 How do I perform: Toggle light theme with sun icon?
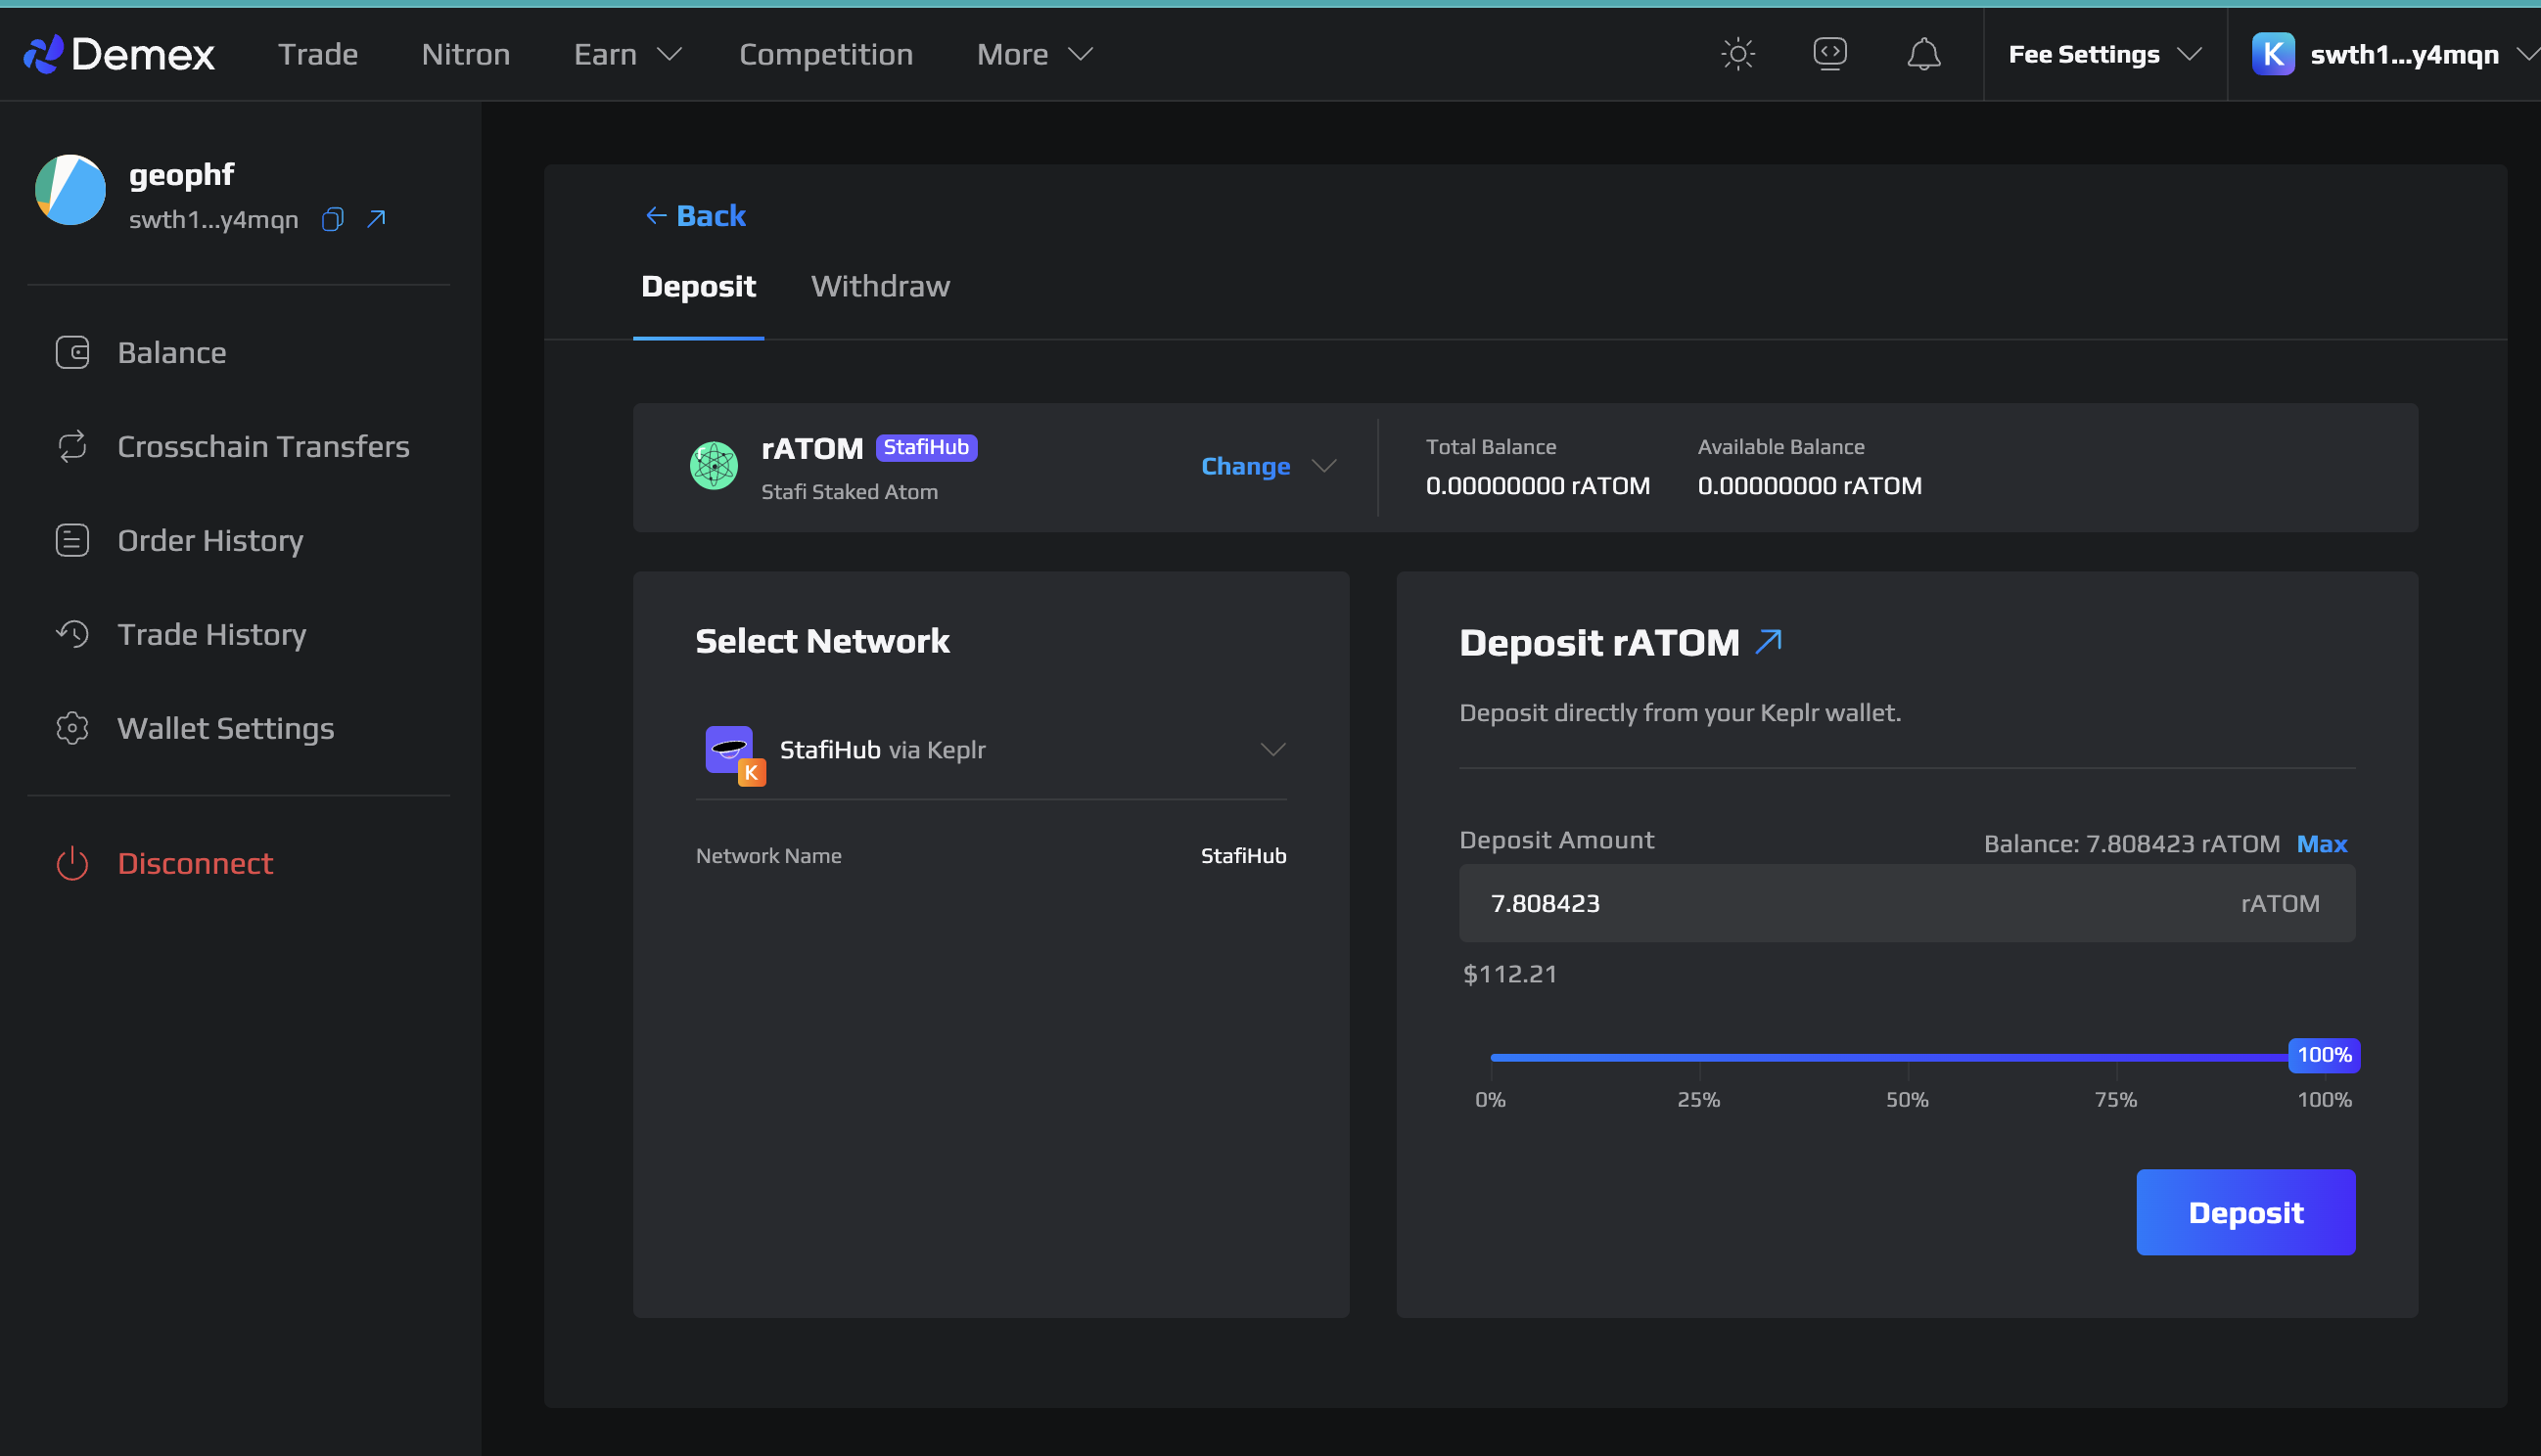1737,54
